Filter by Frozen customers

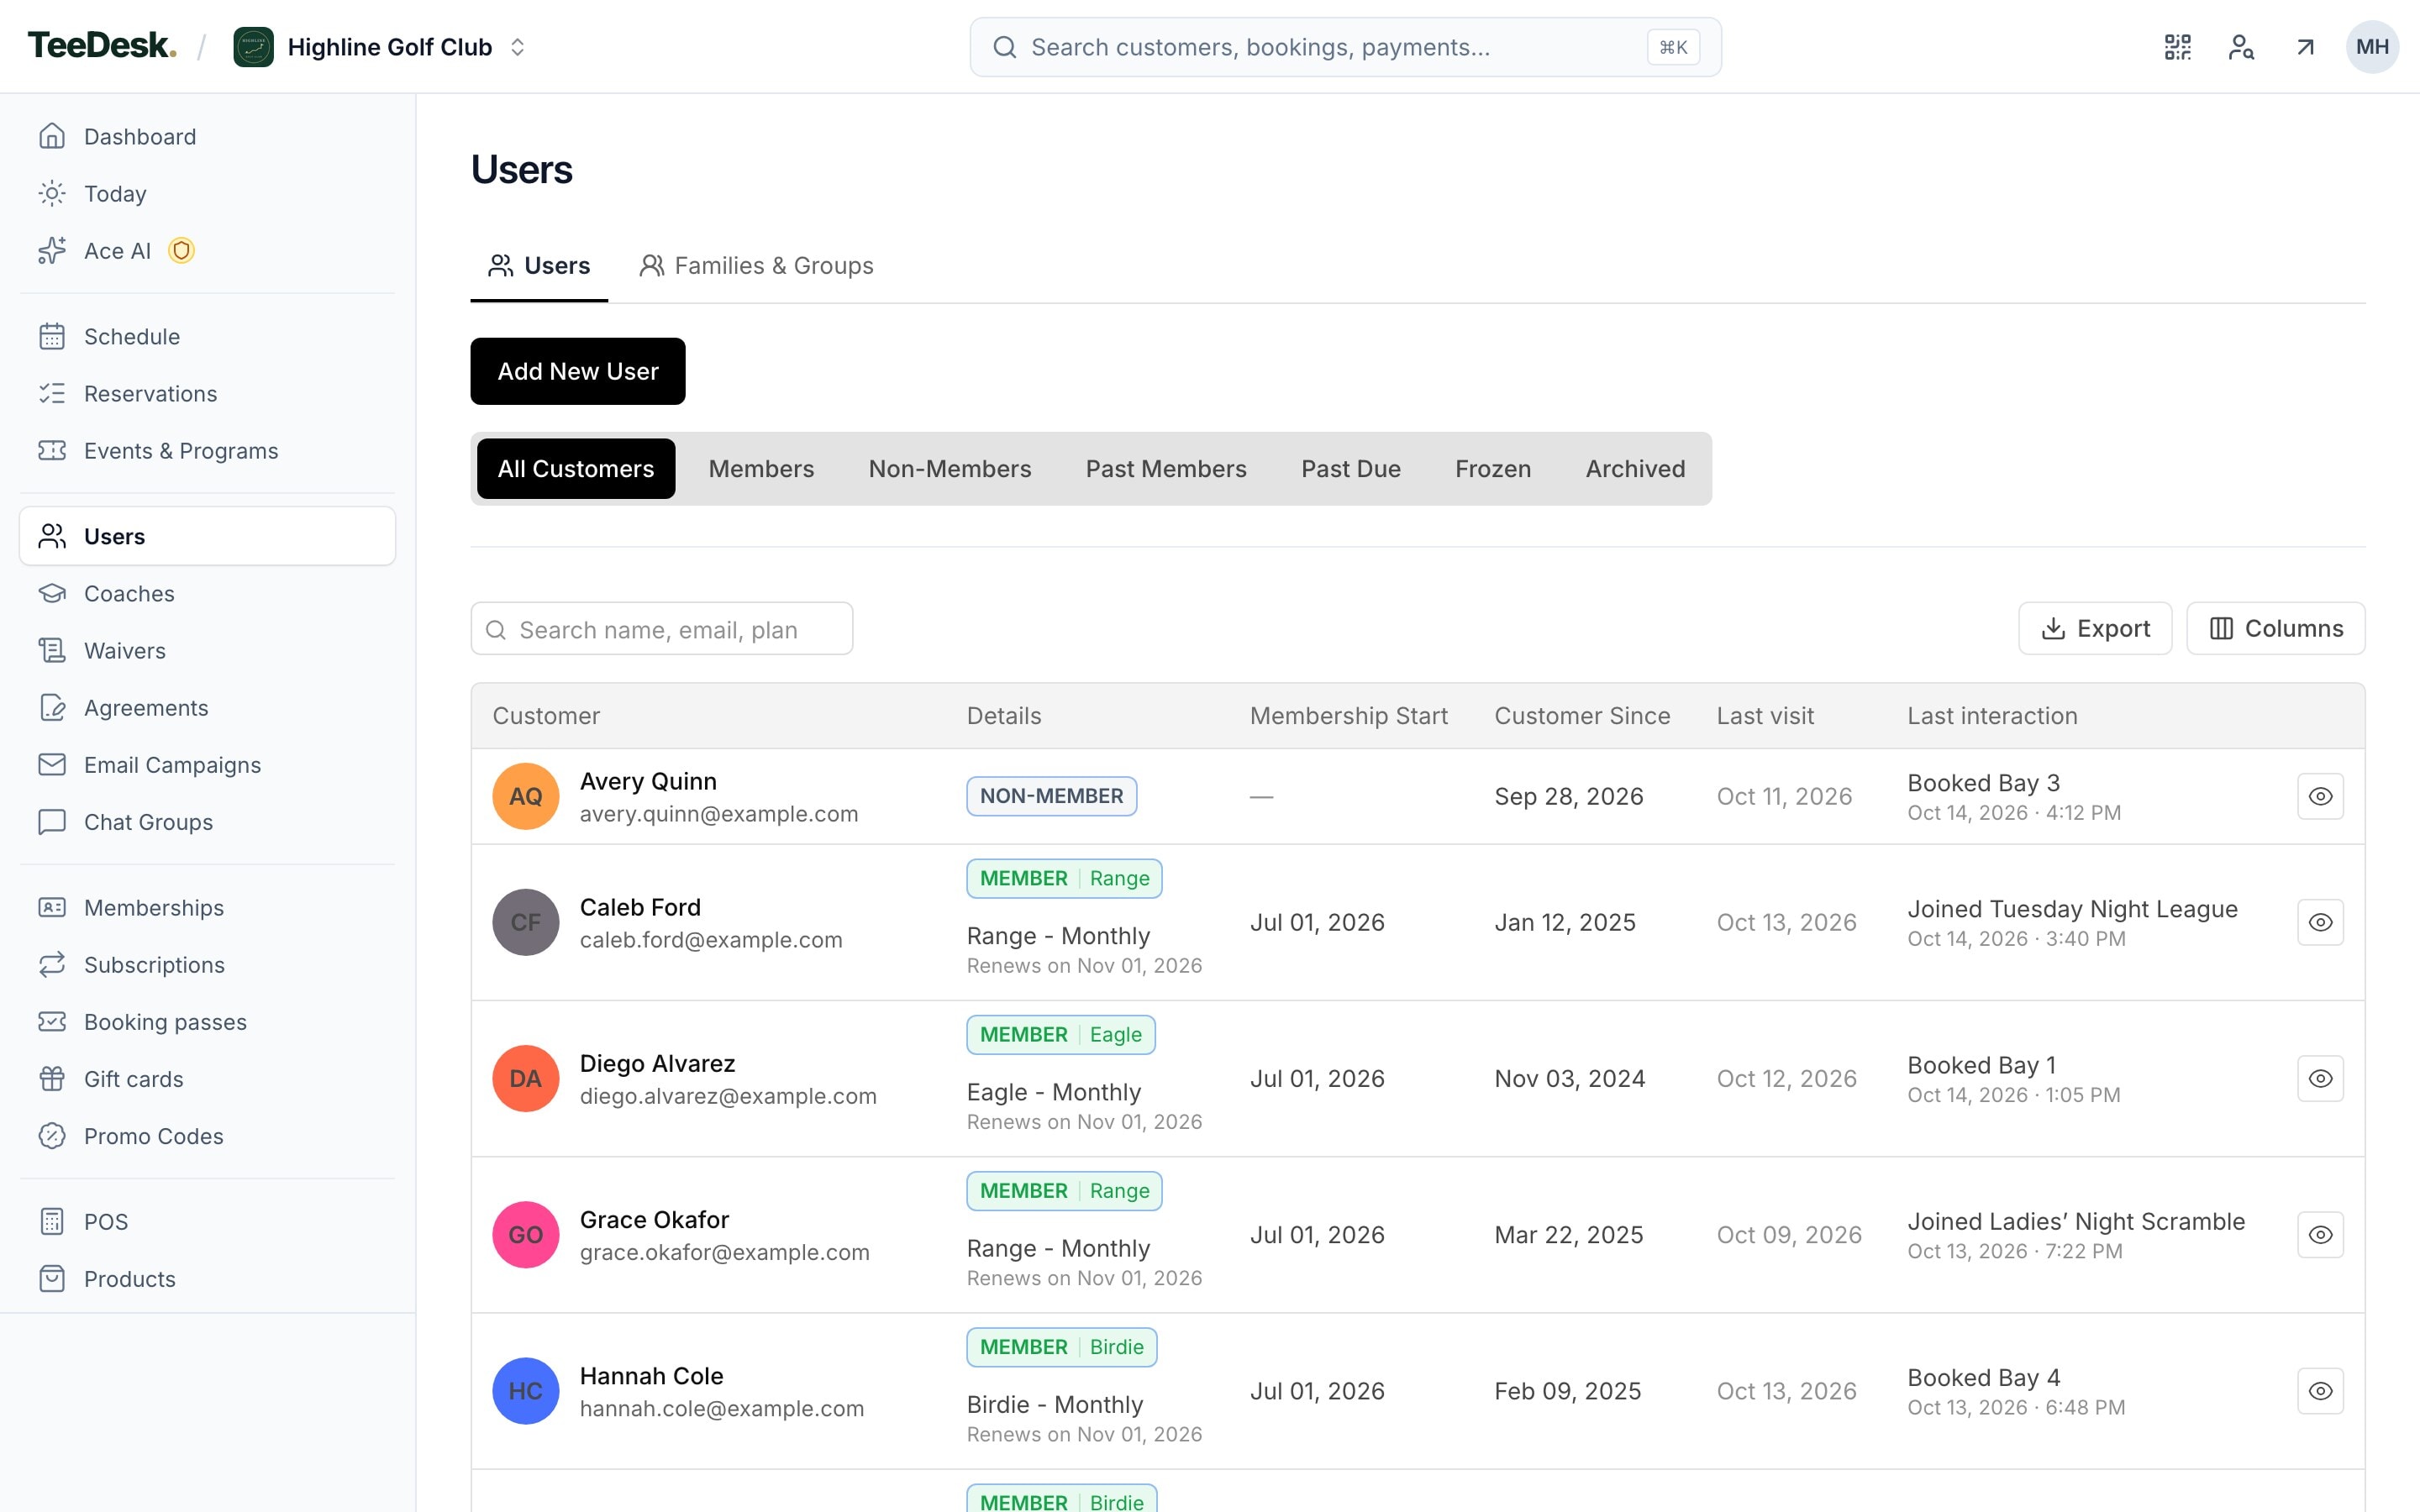tap(1493, 468)
